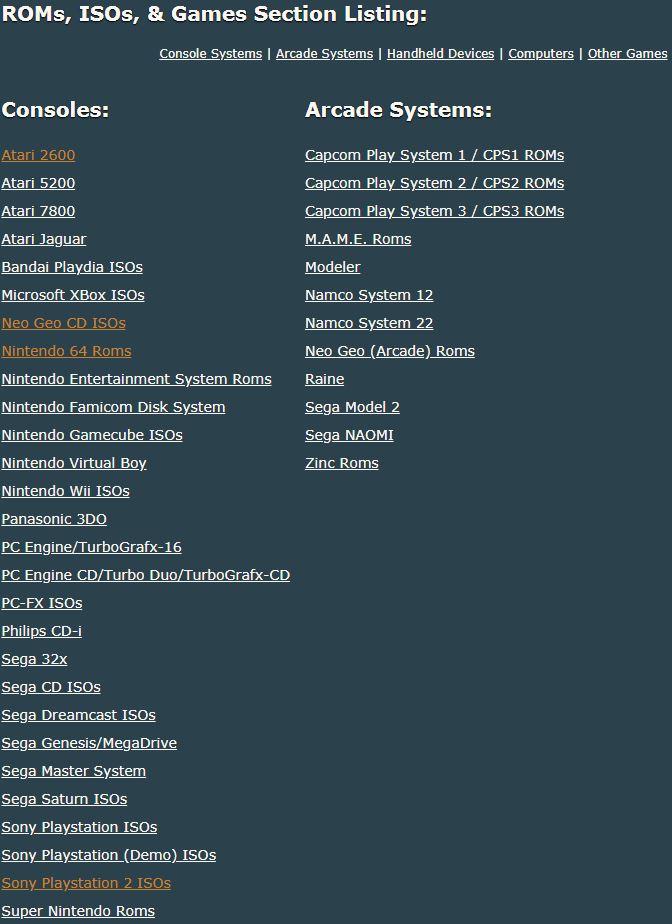Open Microsoft XBox ISOs link
The image size is (672, 924).
[x=73, y=295]
